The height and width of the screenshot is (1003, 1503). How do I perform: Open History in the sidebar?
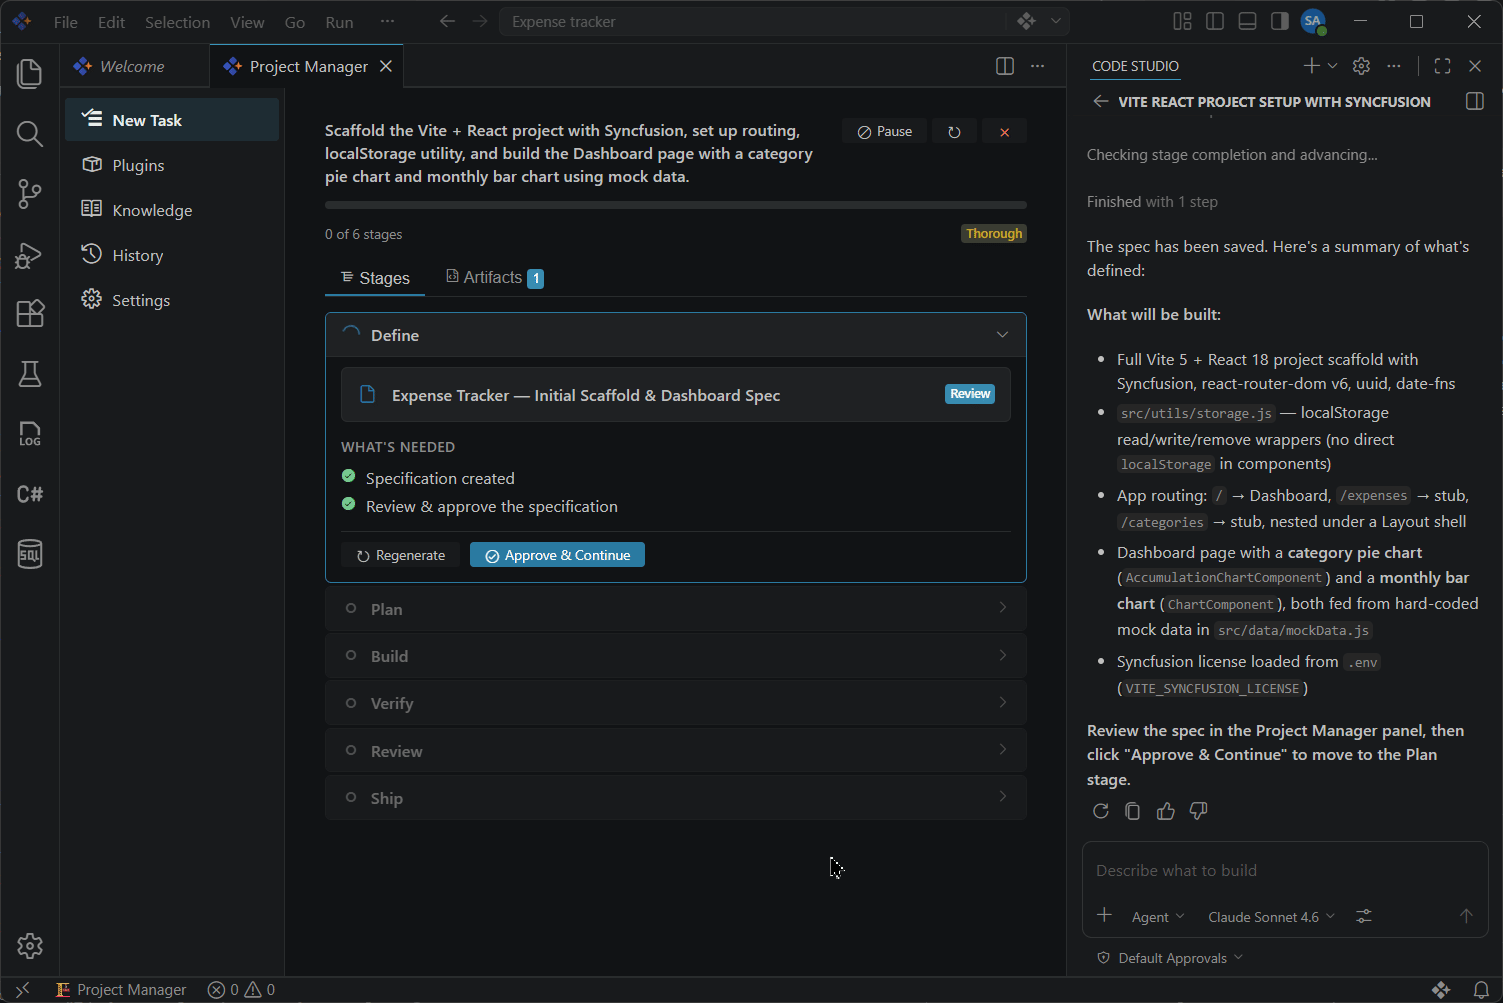coord(172,255)
